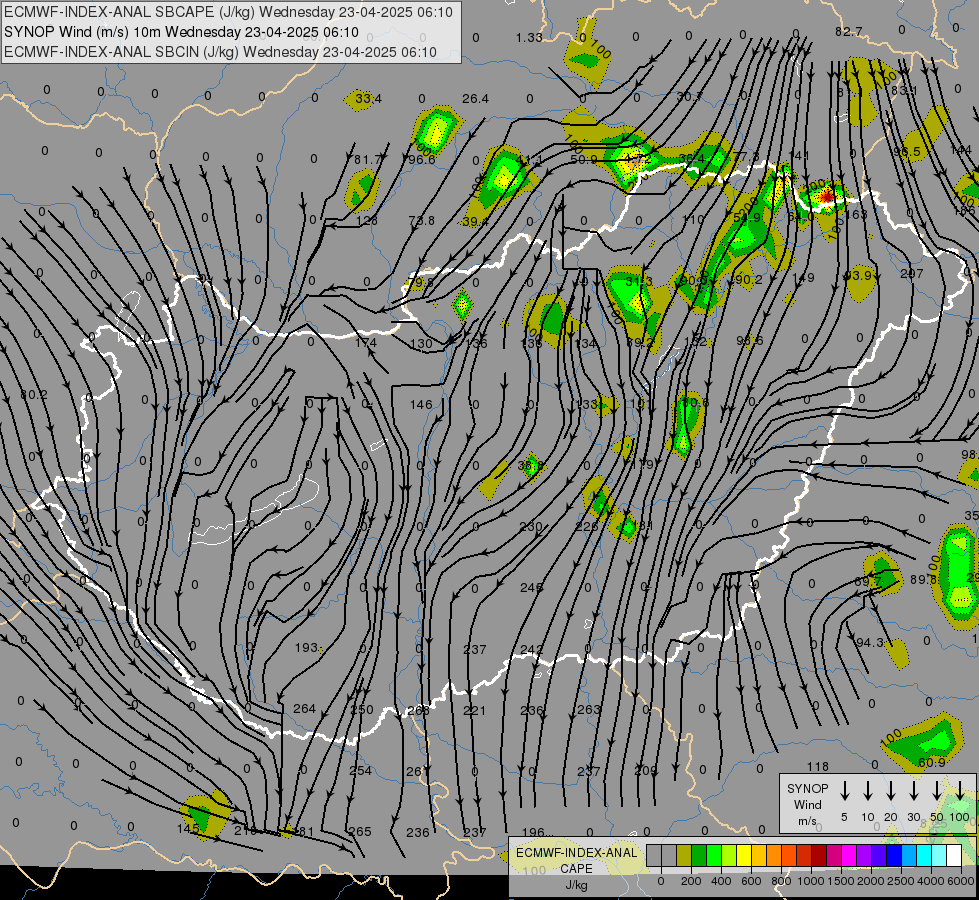Select the cyan CAPE legend swatch

[923, 855]
